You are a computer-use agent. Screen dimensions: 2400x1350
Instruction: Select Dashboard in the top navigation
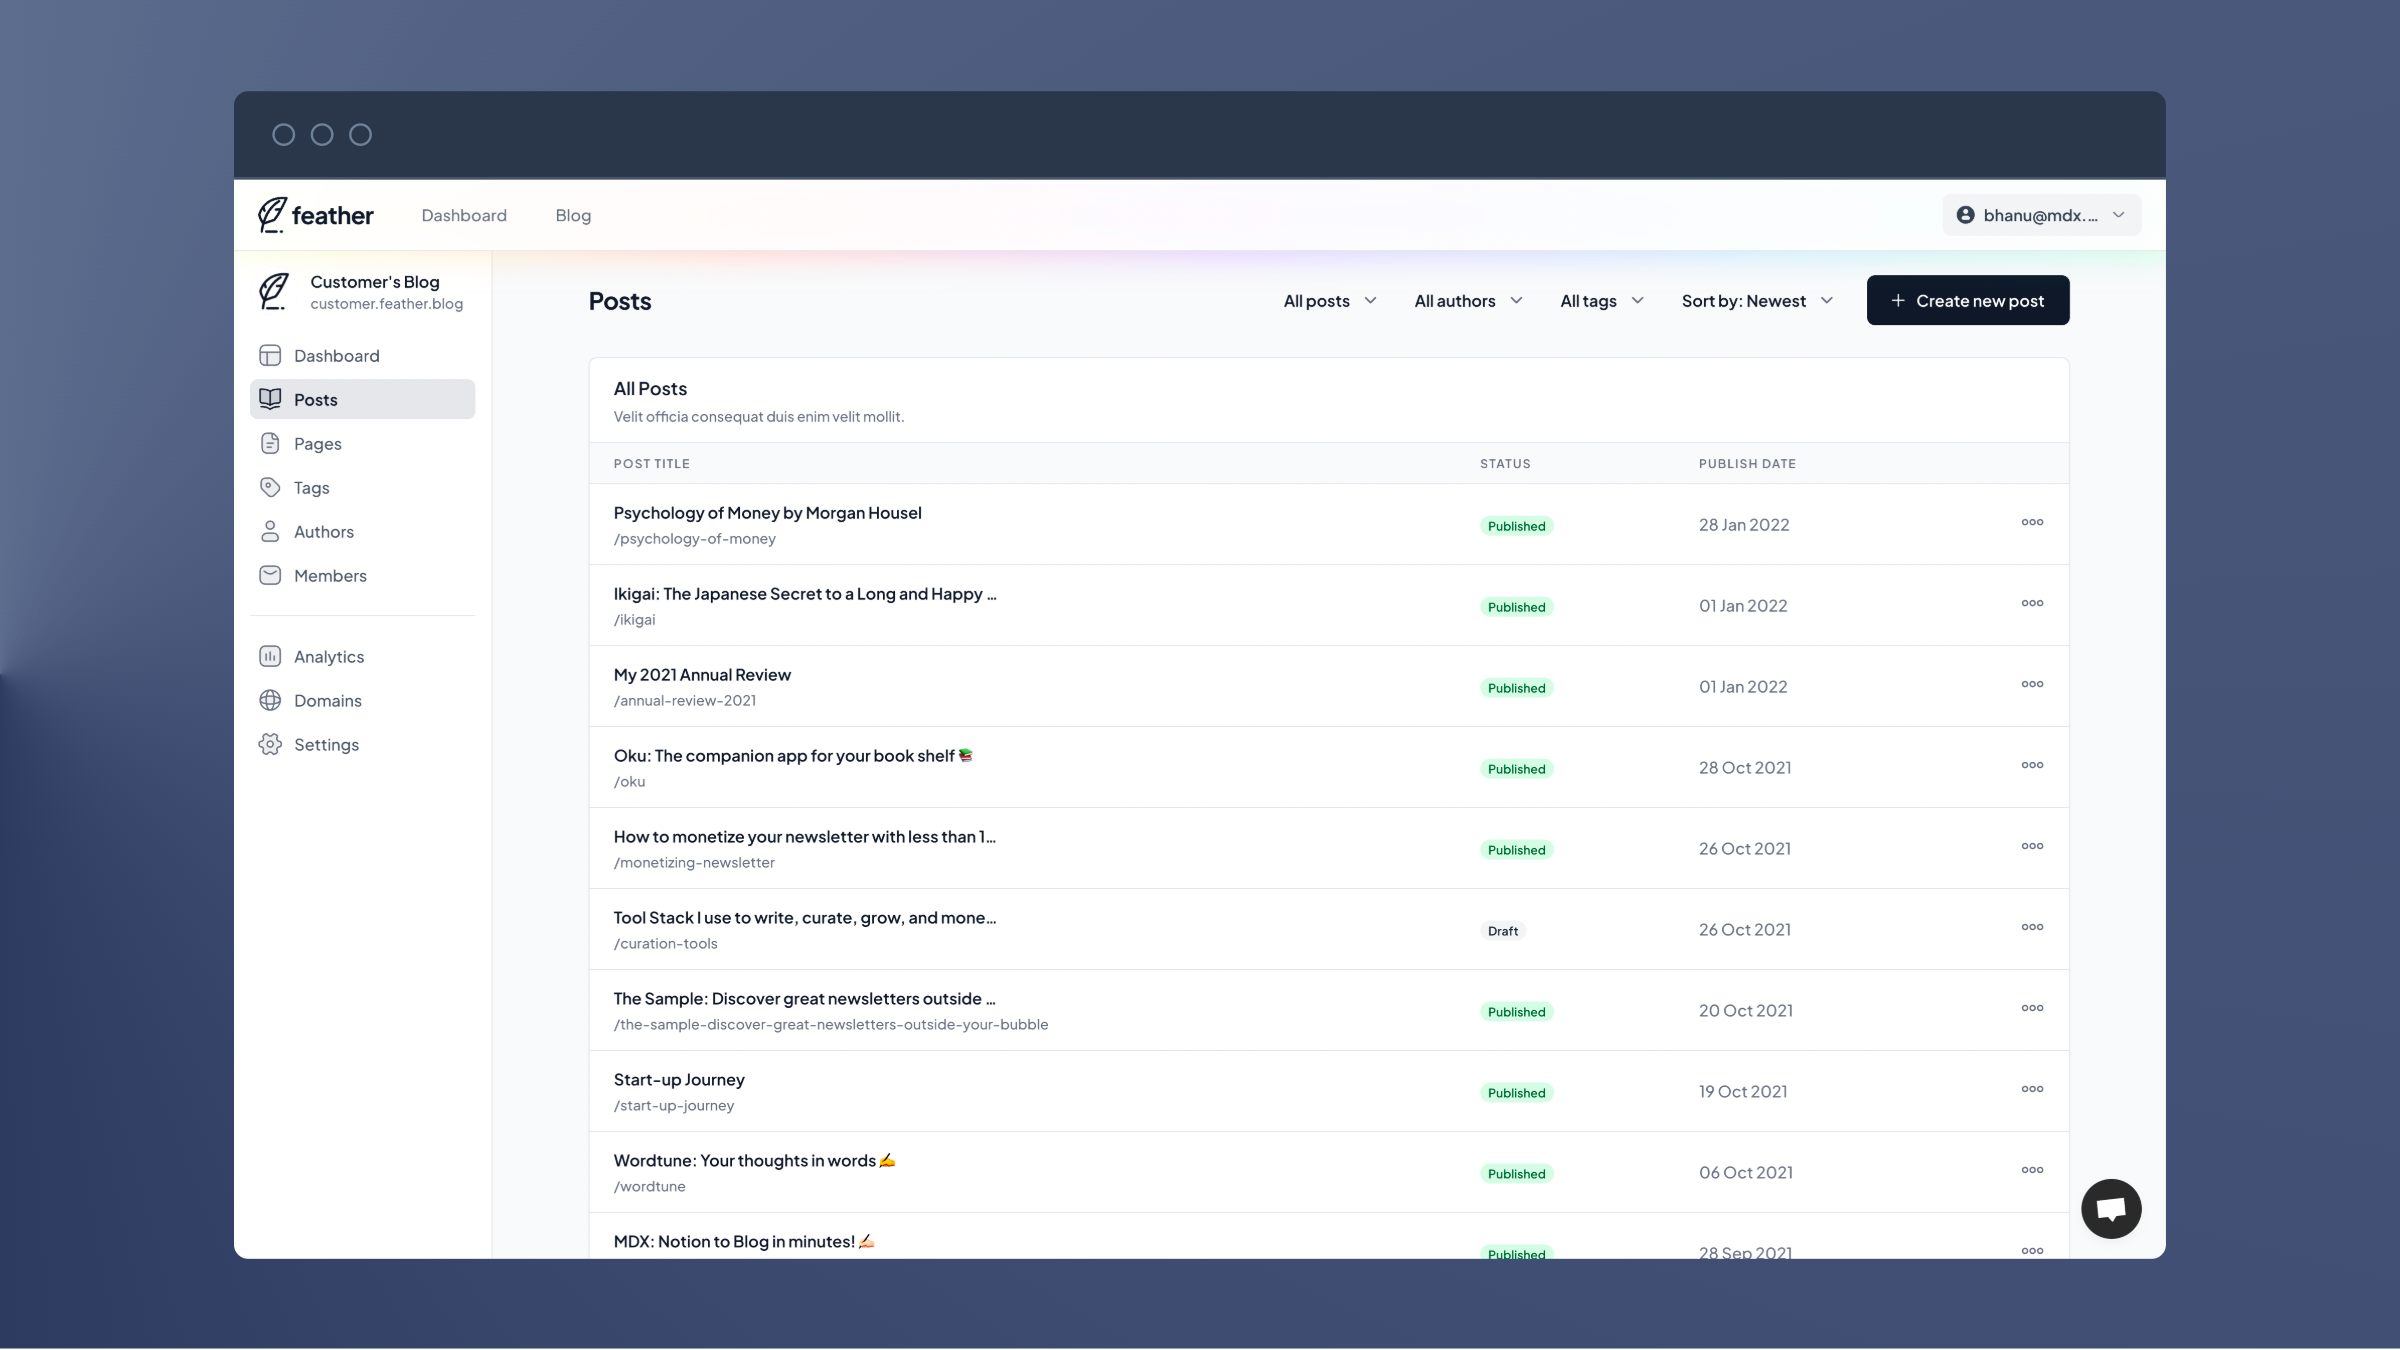464,215
